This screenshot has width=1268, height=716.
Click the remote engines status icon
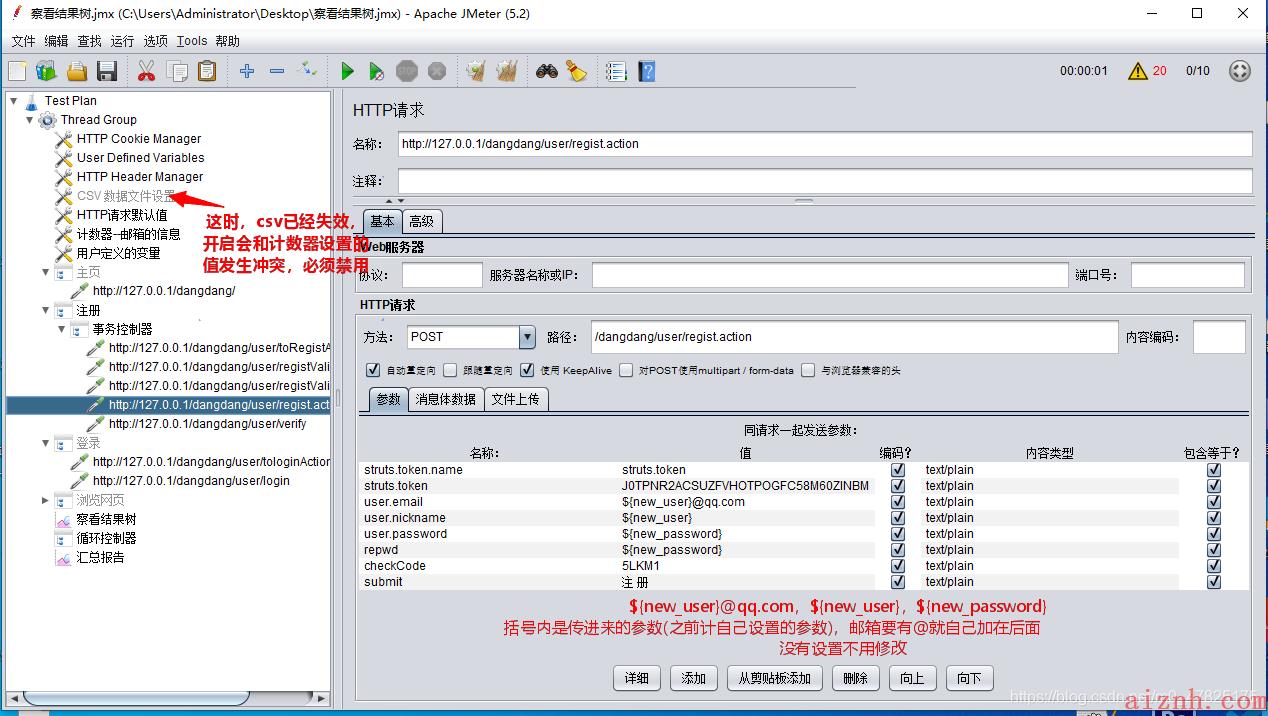coord(1239,71)
